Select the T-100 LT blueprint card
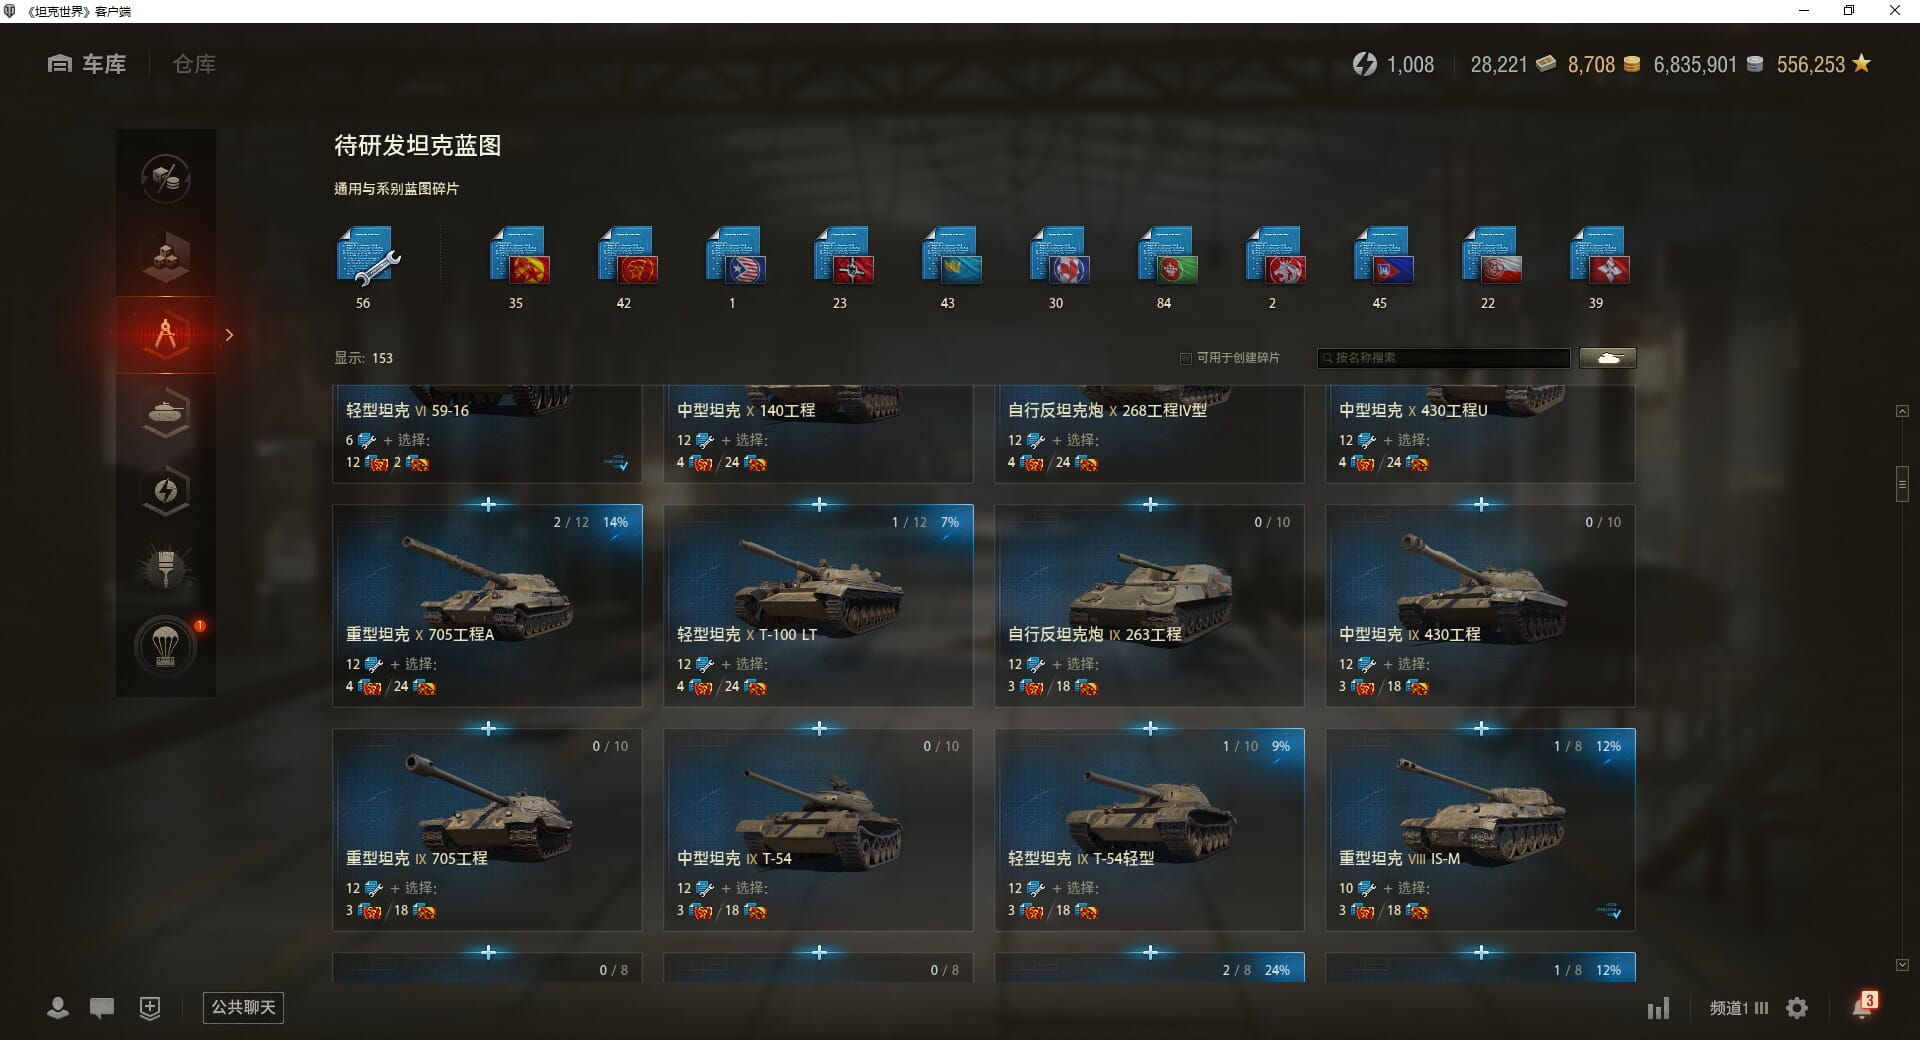This screenshot has height=1040, width=1920. click(818, 606)
